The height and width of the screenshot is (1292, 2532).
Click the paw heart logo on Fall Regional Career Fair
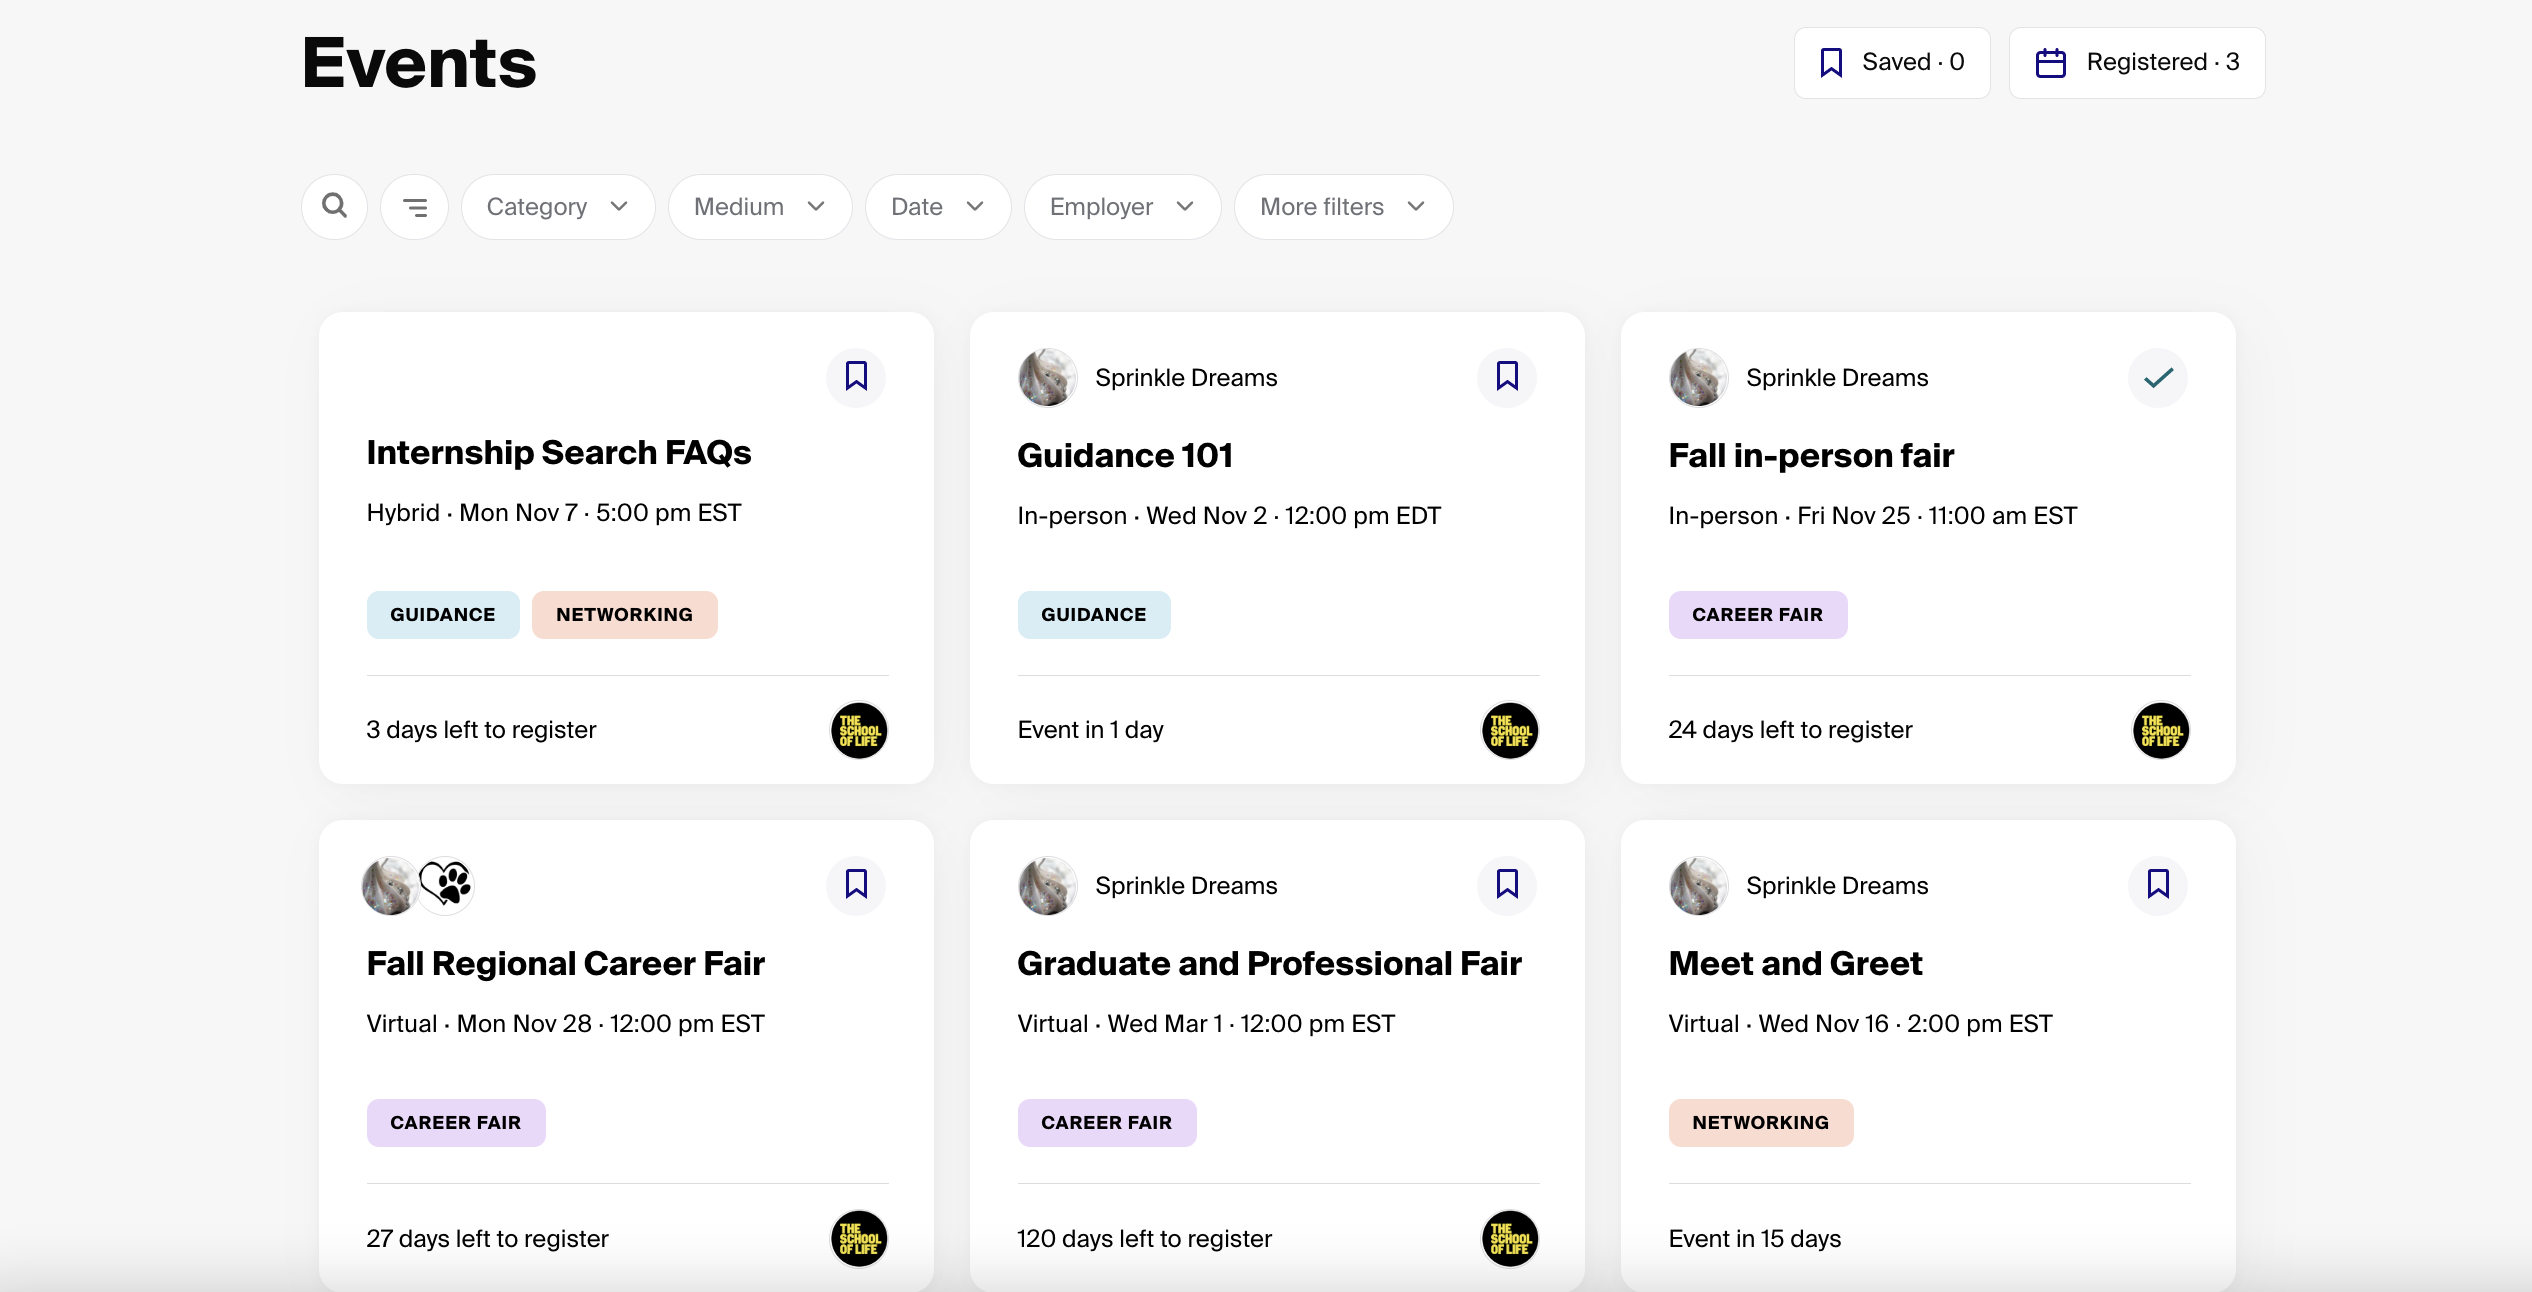tap(445, 885)
